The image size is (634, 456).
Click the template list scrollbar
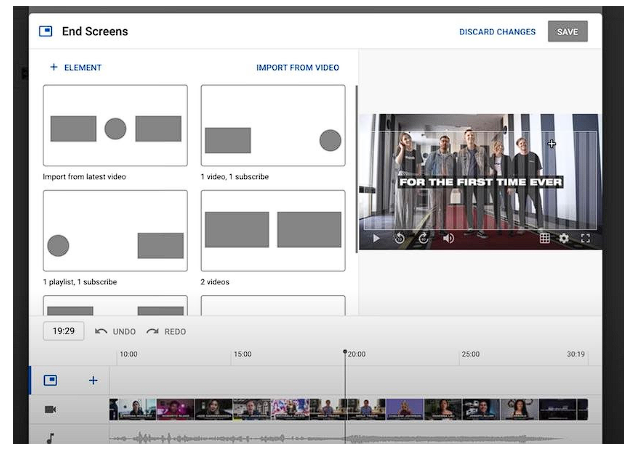pyautogui.click(x=356, y=169)
